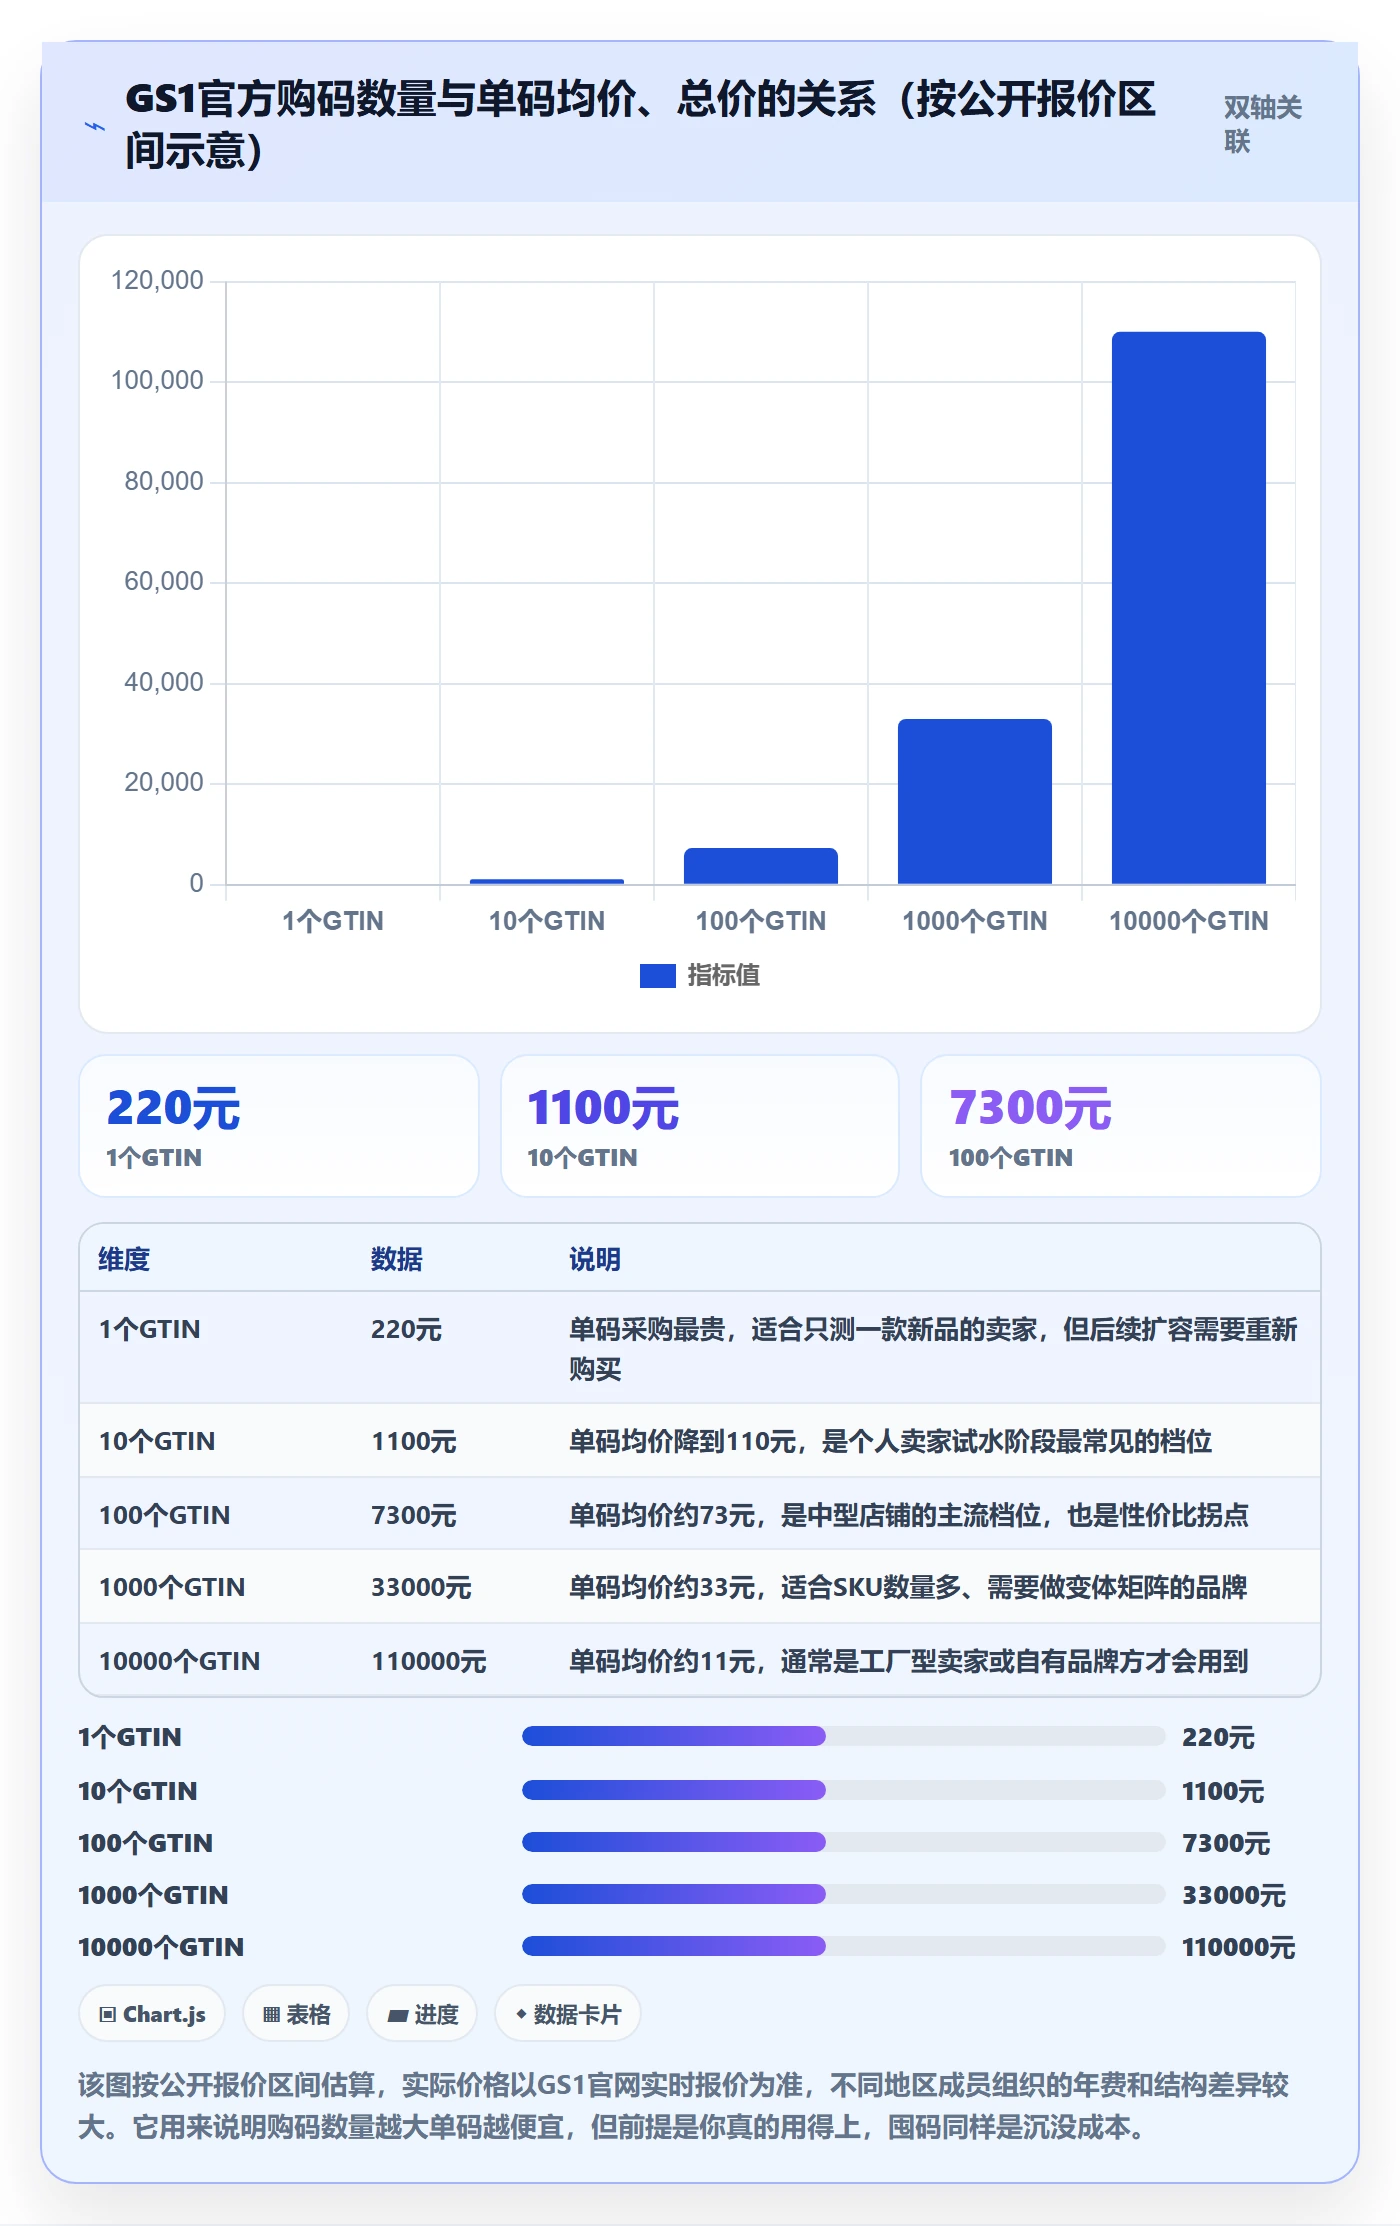
Task: Click the 1000个GTIN progress bar
Action: (843, 1894)
